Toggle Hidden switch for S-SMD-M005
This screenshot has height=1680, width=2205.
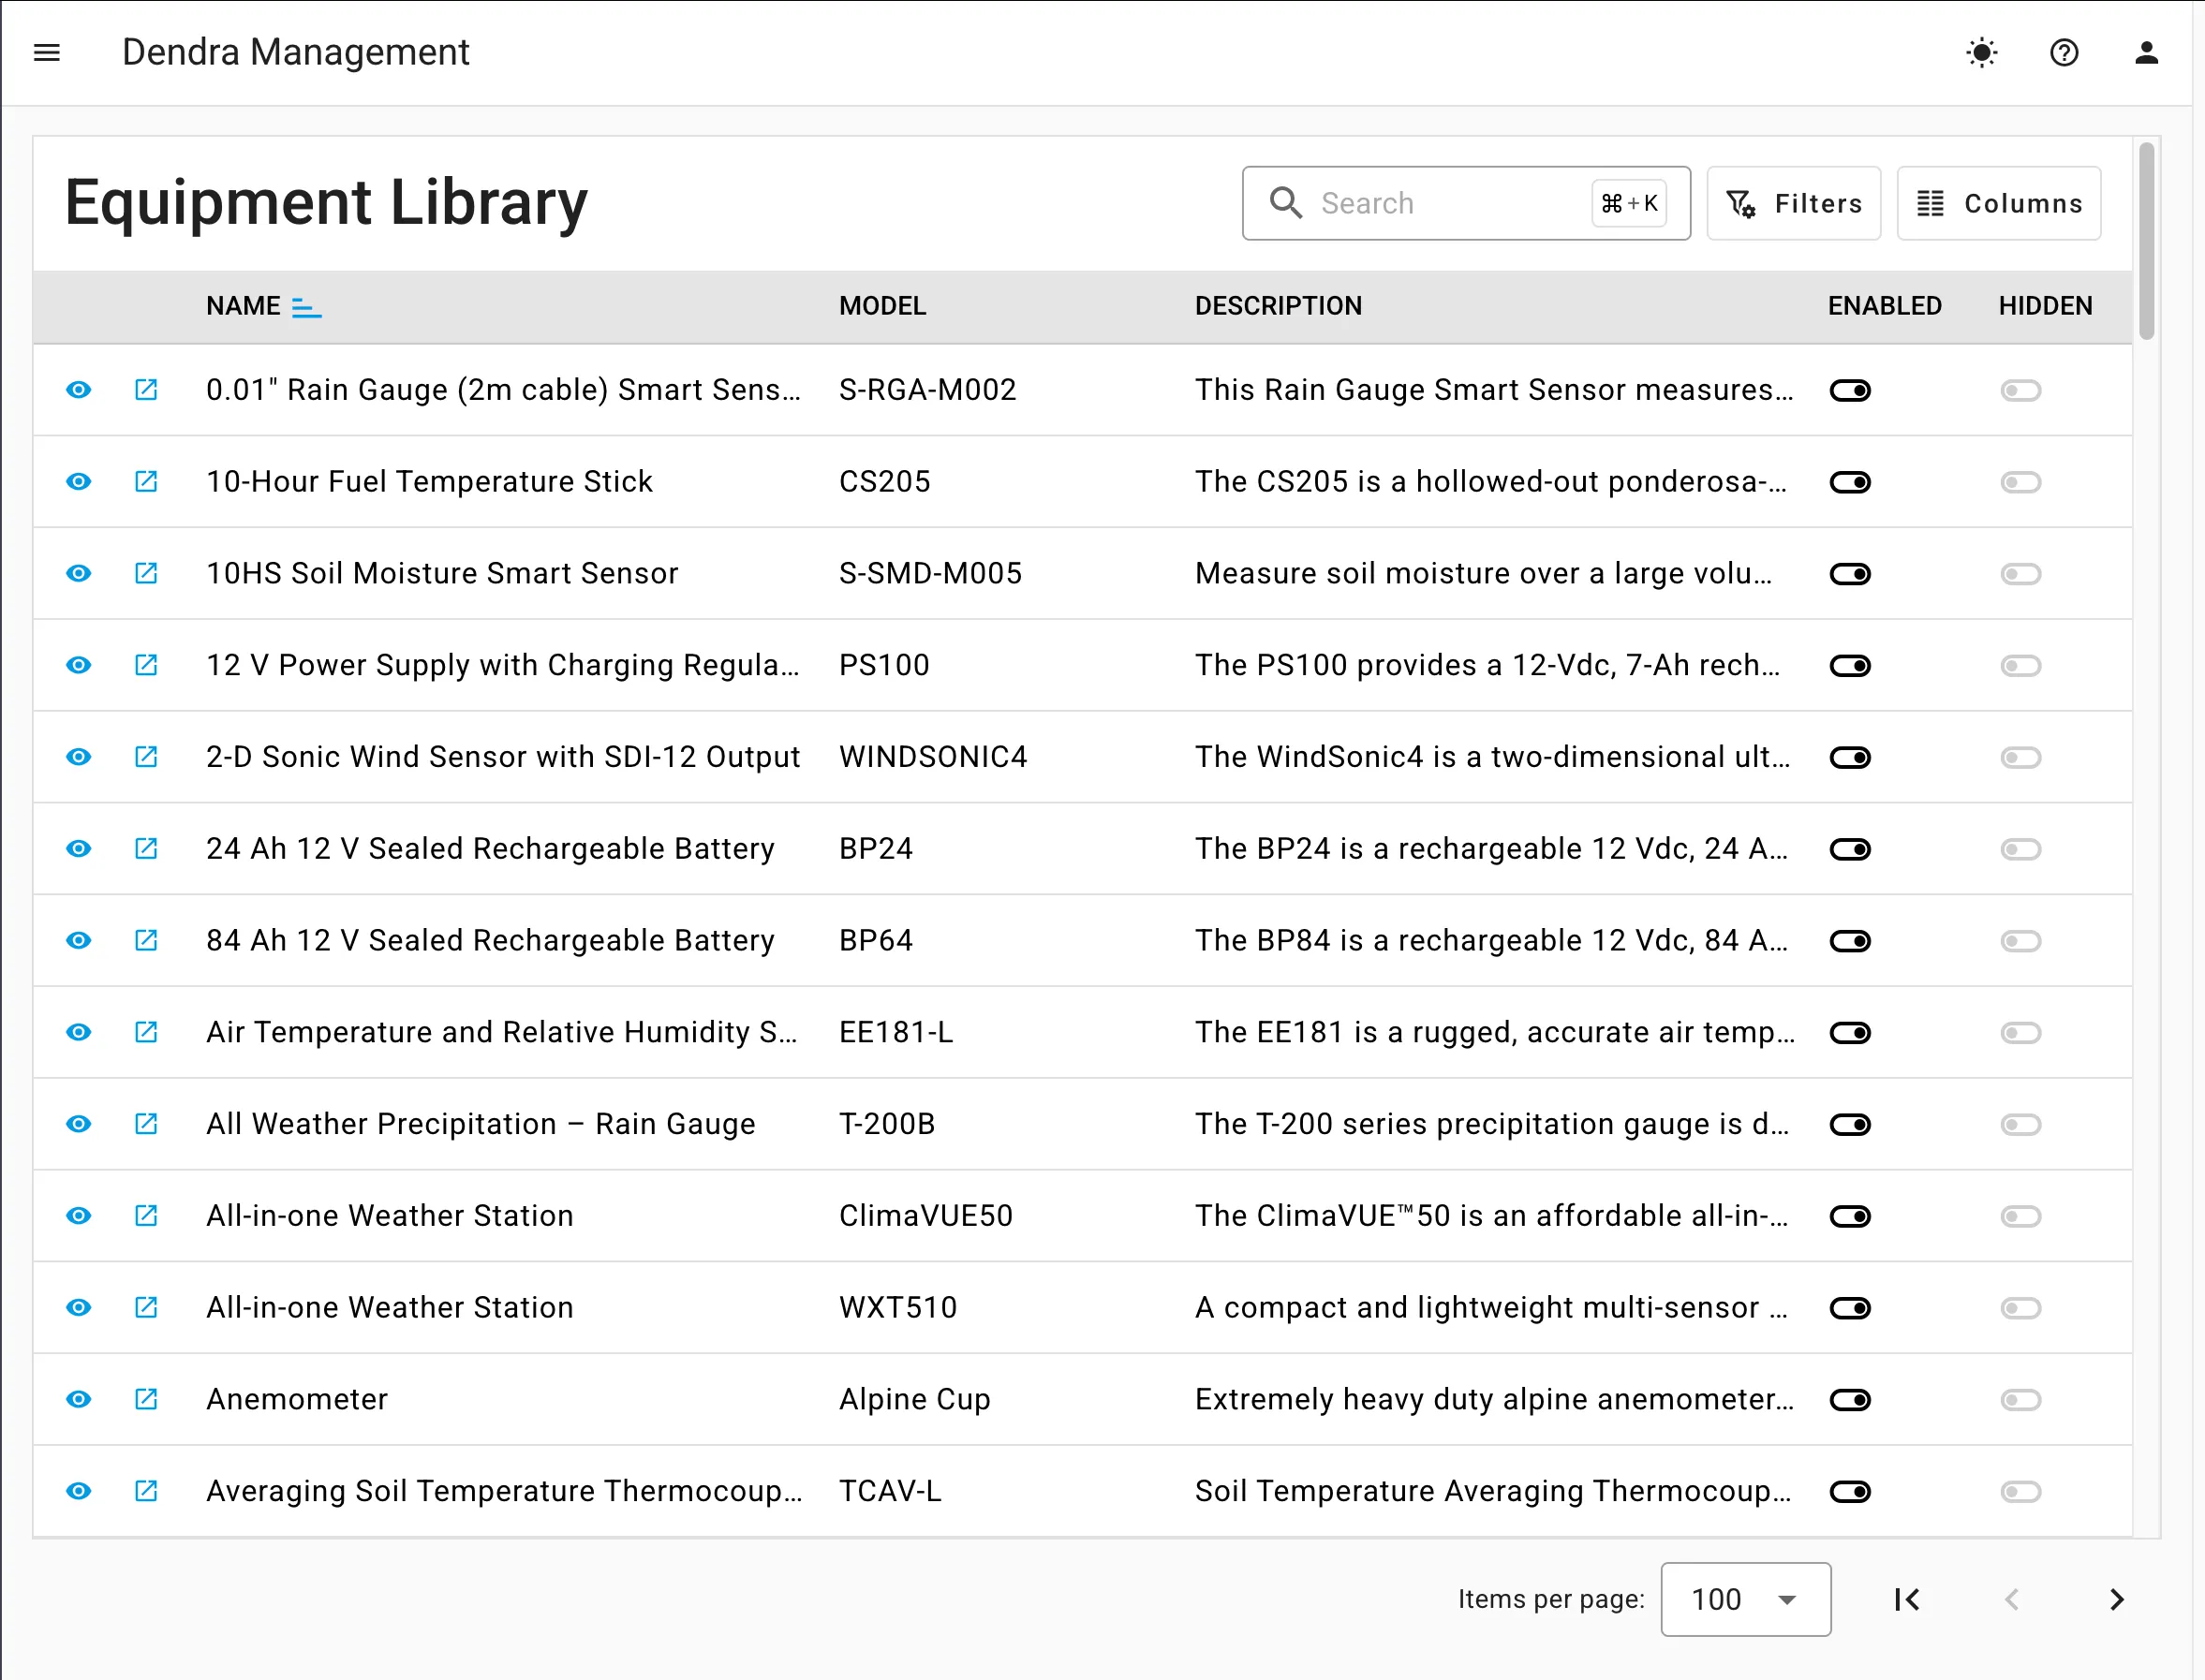[2020, 574]
